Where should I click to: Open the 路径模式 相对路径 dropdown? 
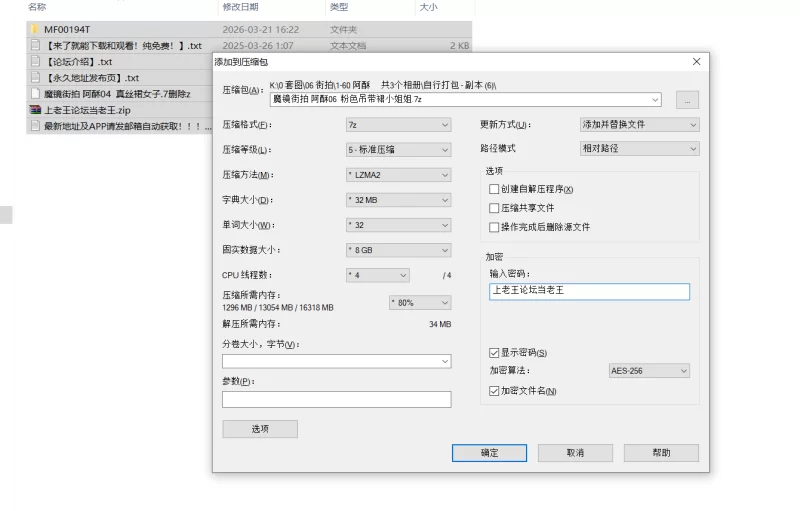639,148
